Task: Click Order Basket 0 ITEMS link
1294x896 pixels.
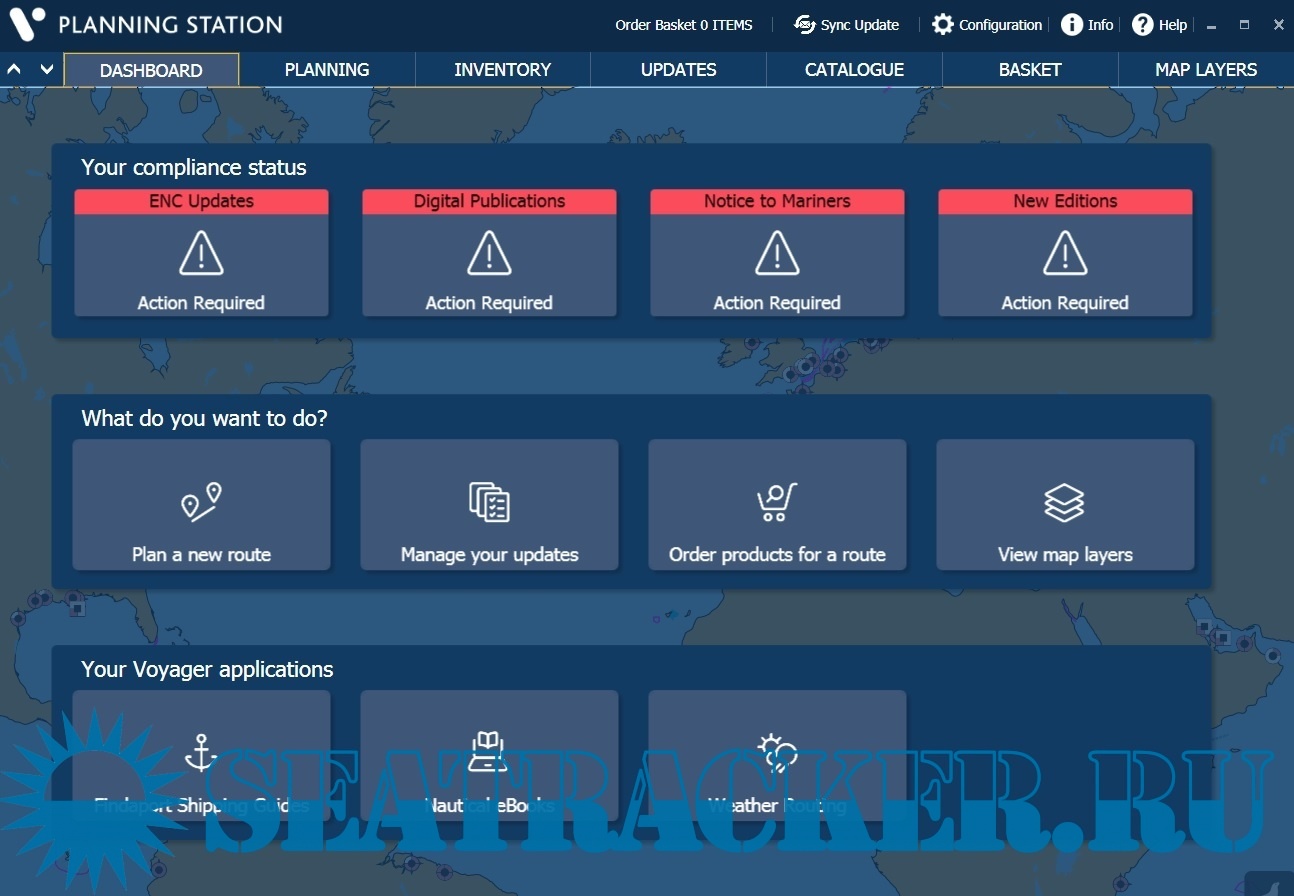Action: pos(684,25)
